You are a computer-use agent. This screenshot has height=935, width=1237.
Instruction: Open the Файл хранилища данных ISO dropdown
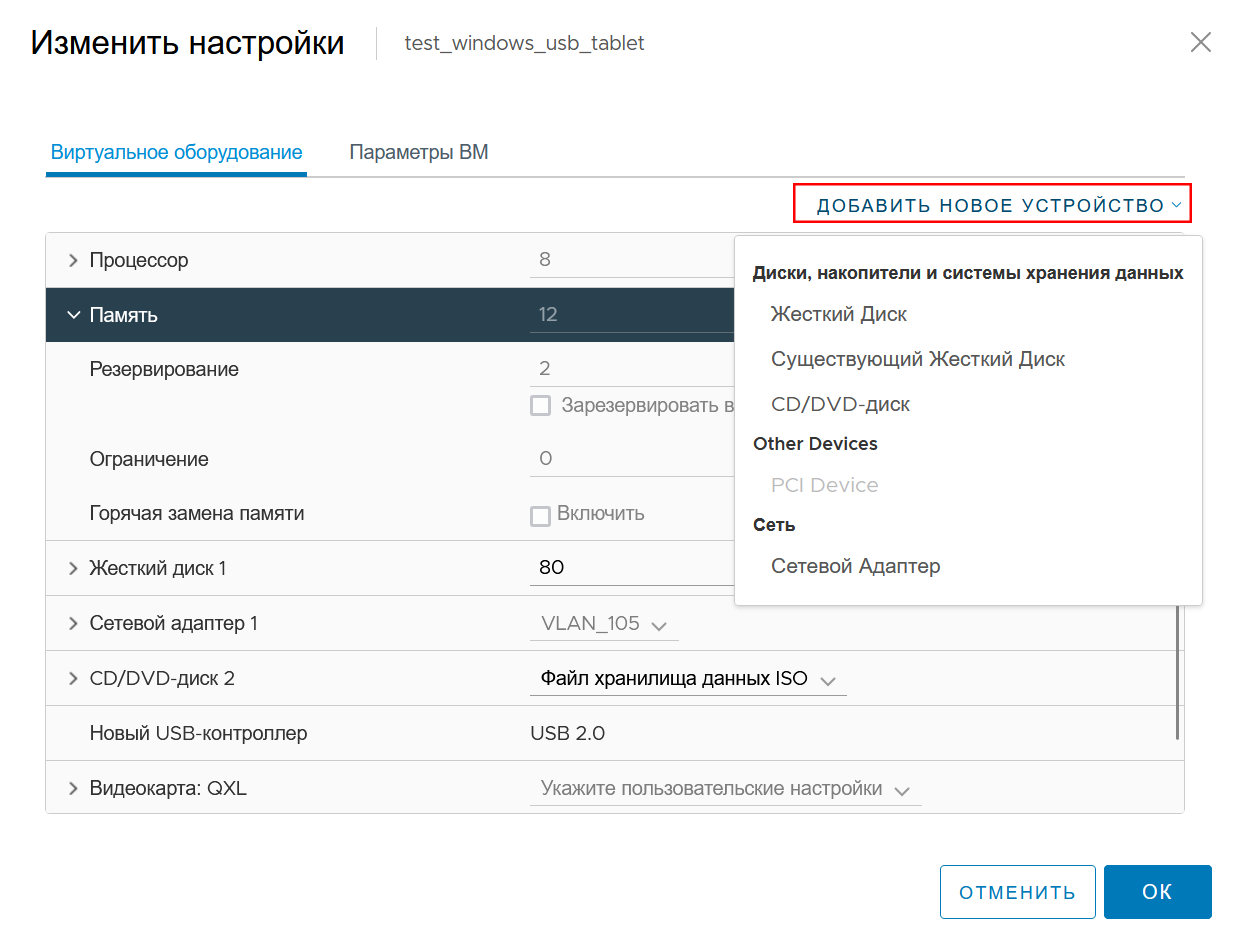click(687, 679)
